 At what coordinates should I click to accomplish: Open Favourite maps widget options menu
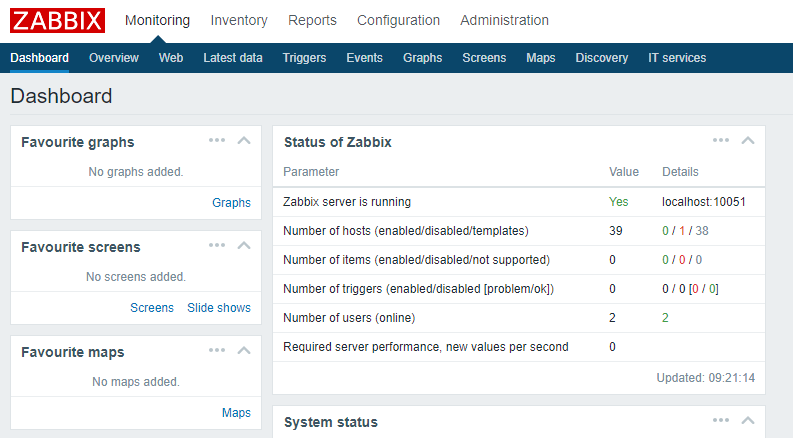coord(217,350)
